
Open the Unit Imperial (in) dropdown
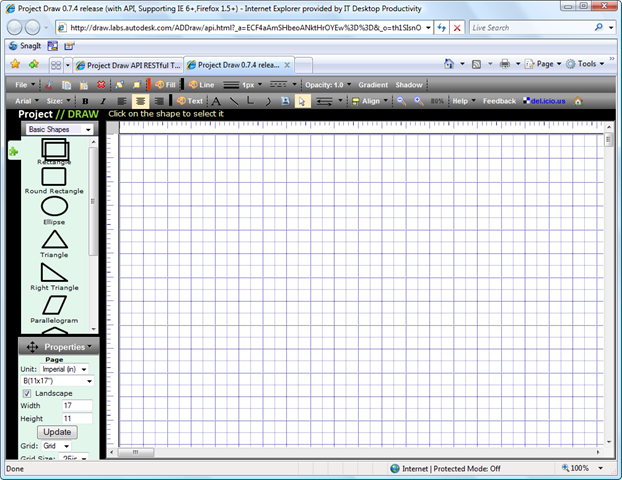pyautogui.click(x=66, y=369)
